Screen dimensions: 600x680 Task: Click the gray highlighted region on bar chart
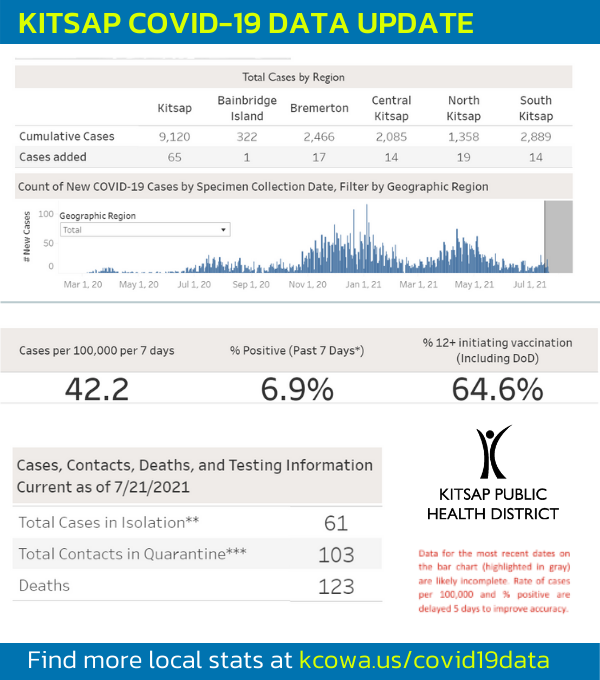558,236
